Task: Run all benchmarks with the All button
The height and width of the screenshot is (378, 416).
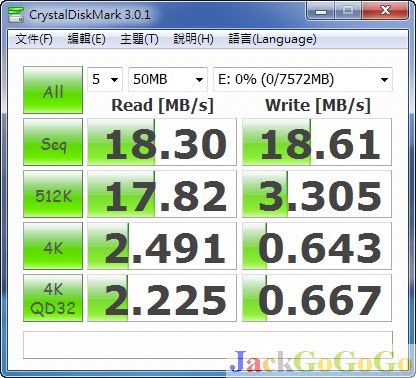Action: pyautogui.click(x=53, y=90)
